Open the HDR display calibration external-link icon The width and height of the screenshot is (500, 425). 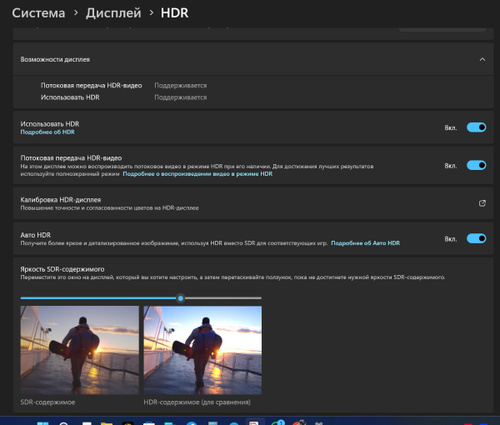pyautogui.click(x=482, y=203)
